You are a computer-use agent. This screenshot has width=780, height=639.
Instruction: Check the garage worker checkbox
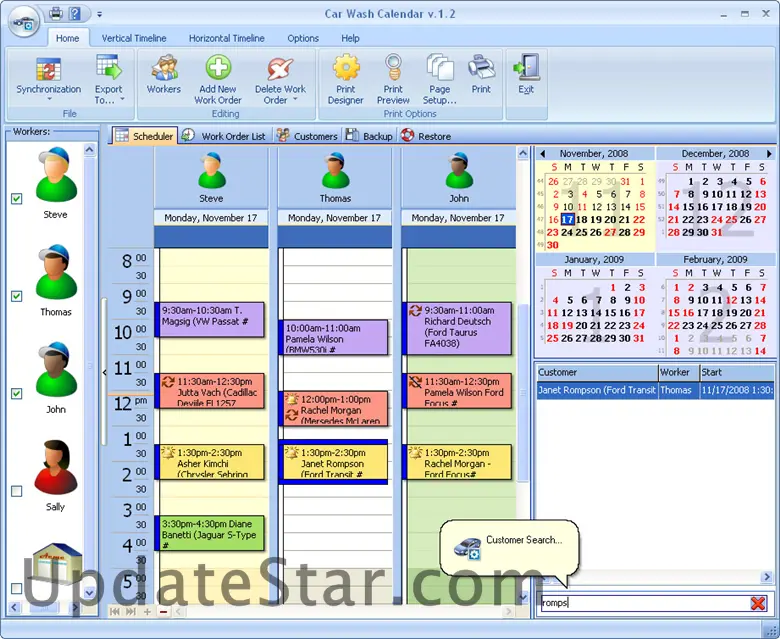[16, 589]
